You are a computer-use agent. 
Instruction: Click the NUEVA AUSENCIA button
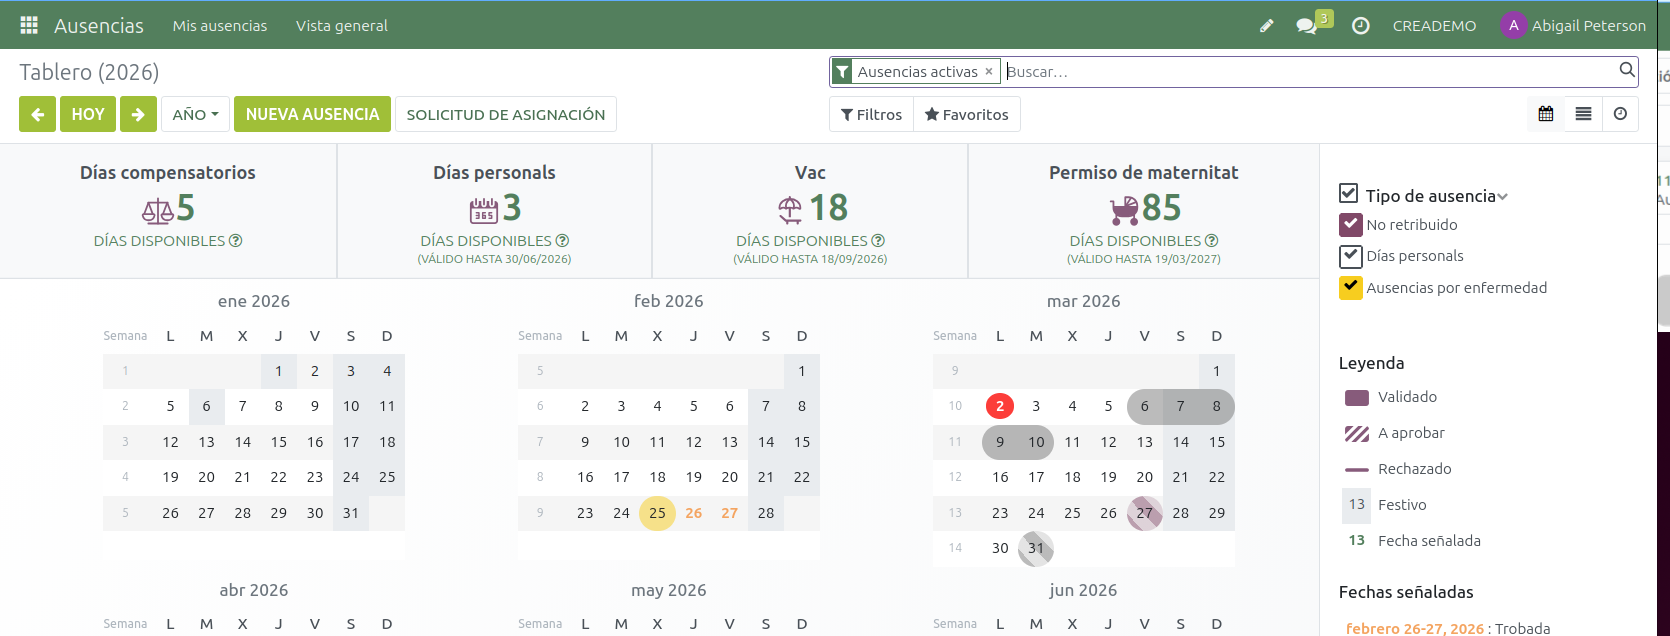pyautogui.click(x=312, y=114)
